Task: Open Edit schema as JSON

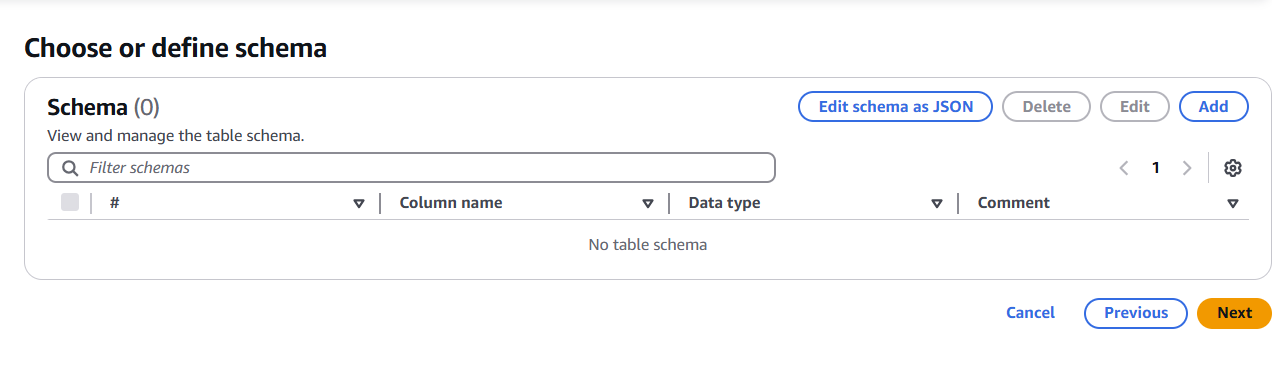Action: point(895,106)
